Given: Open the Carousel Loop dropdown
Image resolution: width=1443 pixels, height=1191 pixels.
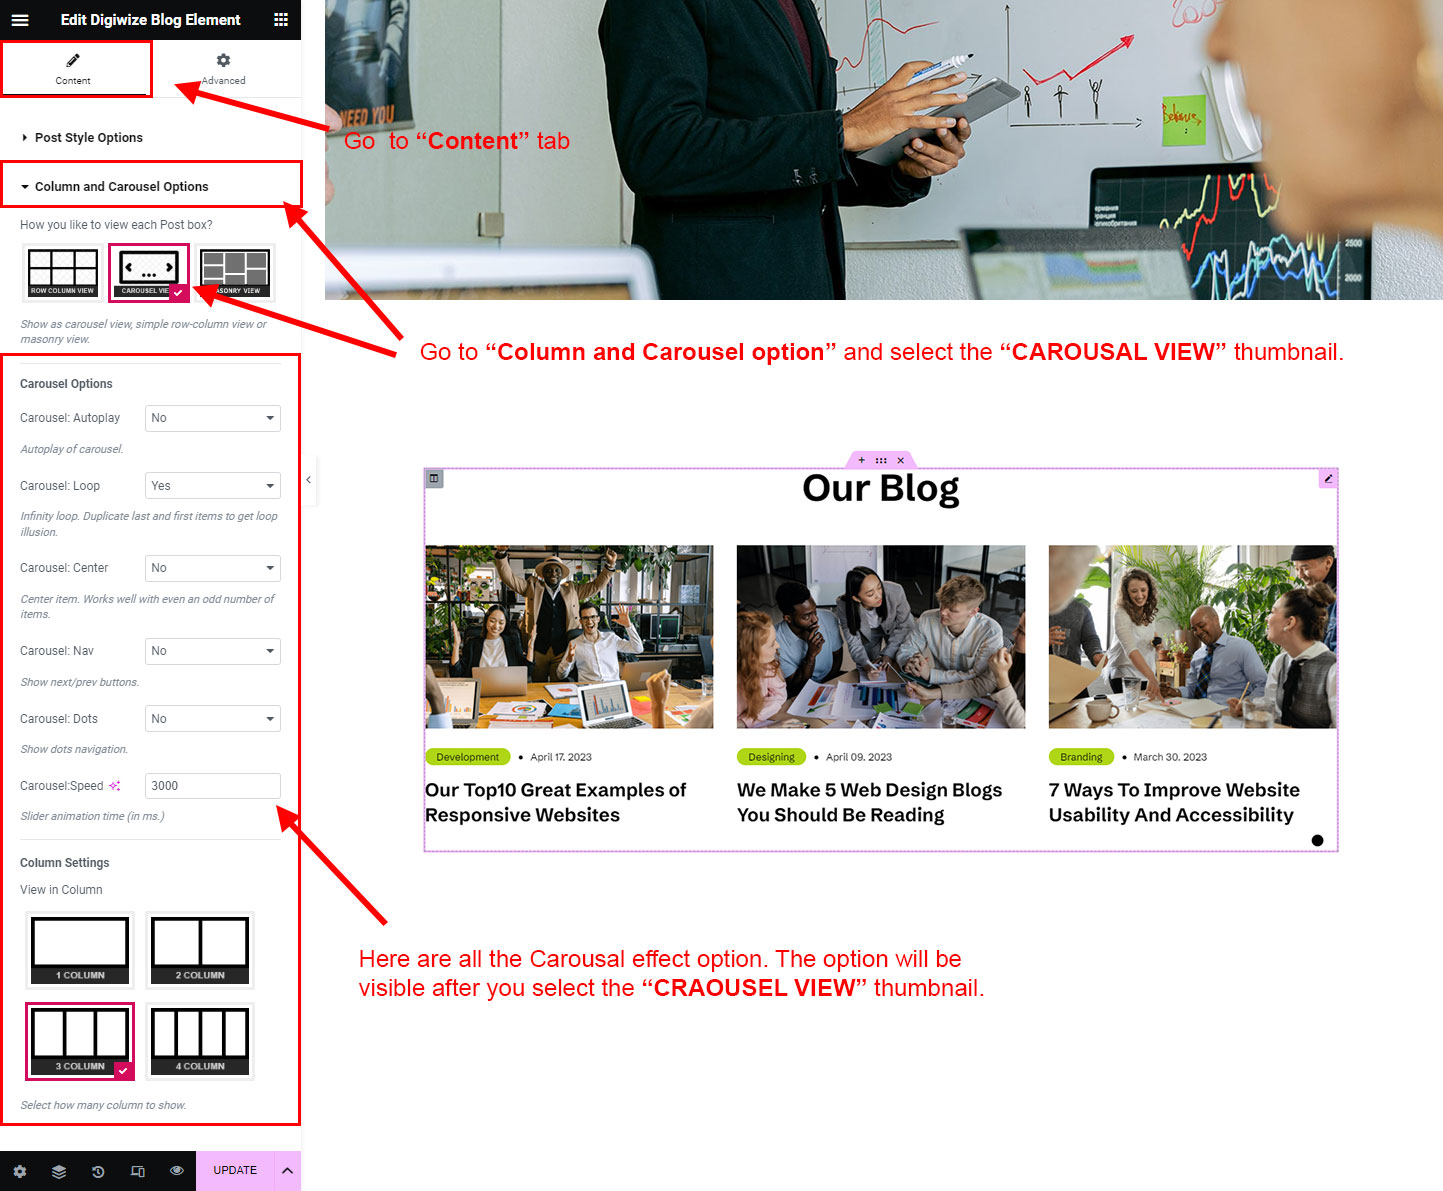Looking at the screenshot, I should click(213, 486).
